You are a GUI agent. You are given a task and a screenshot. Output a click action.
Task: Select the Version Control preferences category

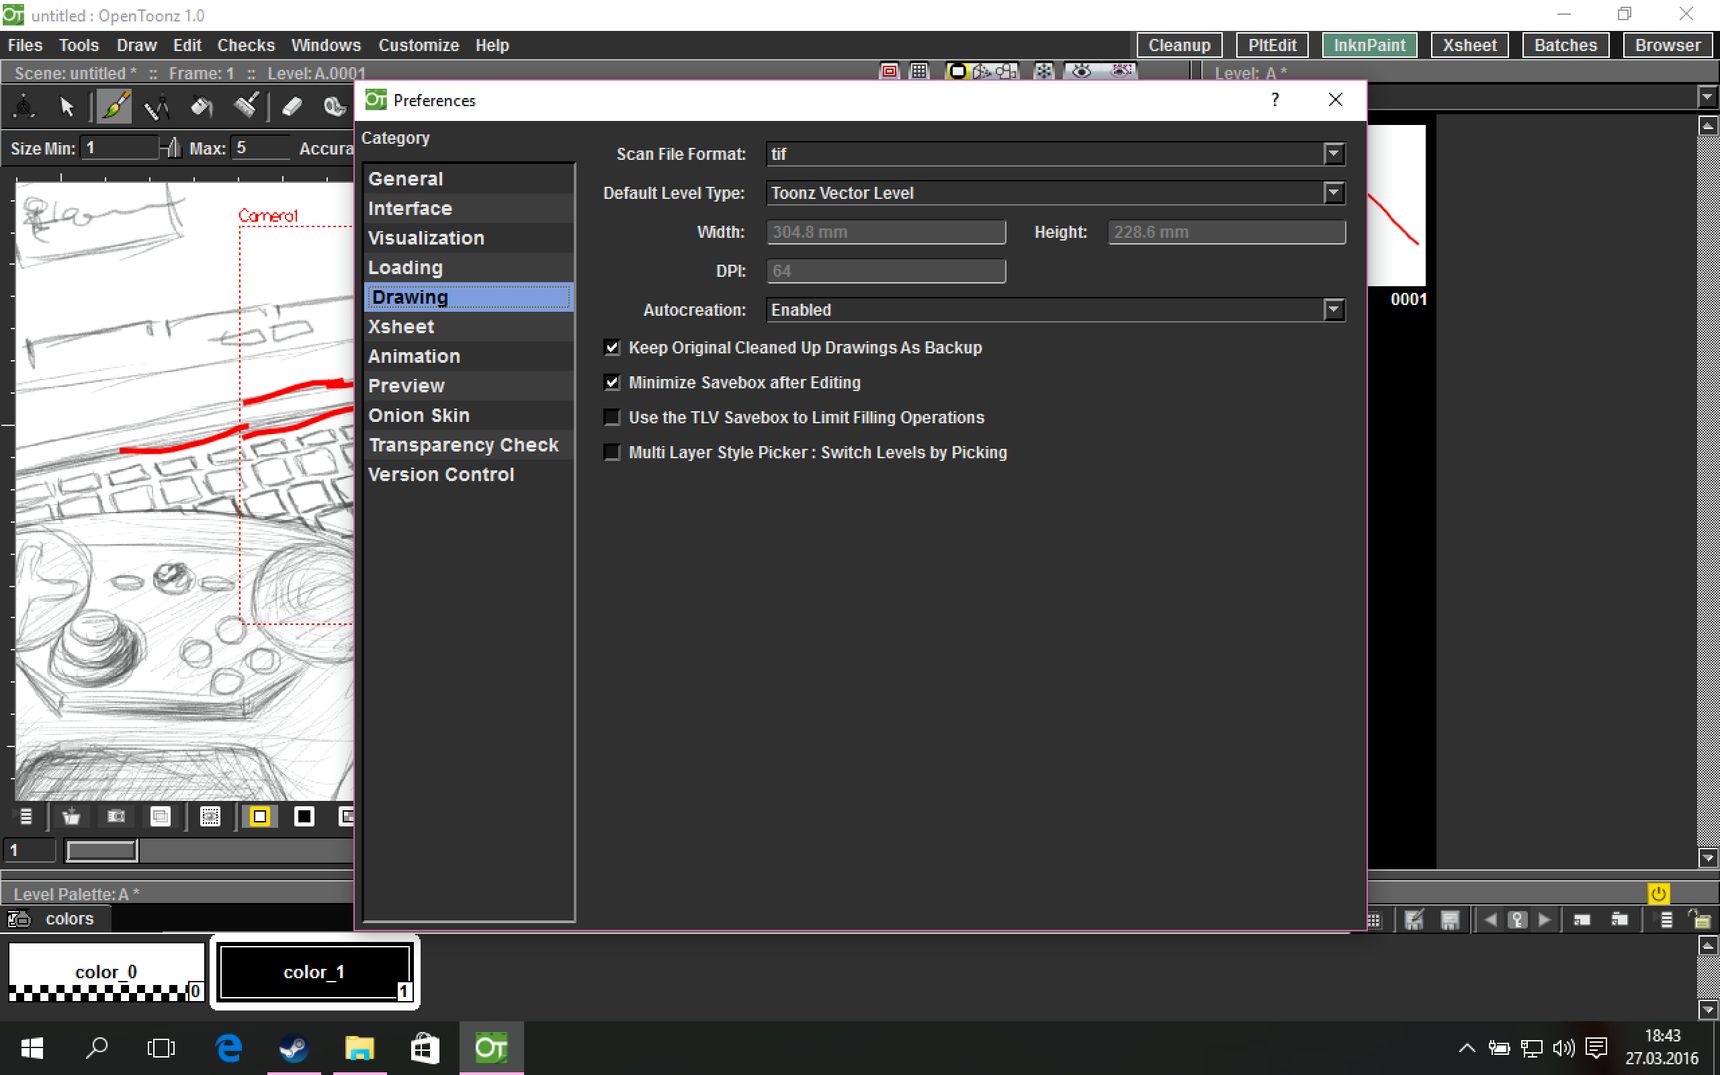click(469, 474)
